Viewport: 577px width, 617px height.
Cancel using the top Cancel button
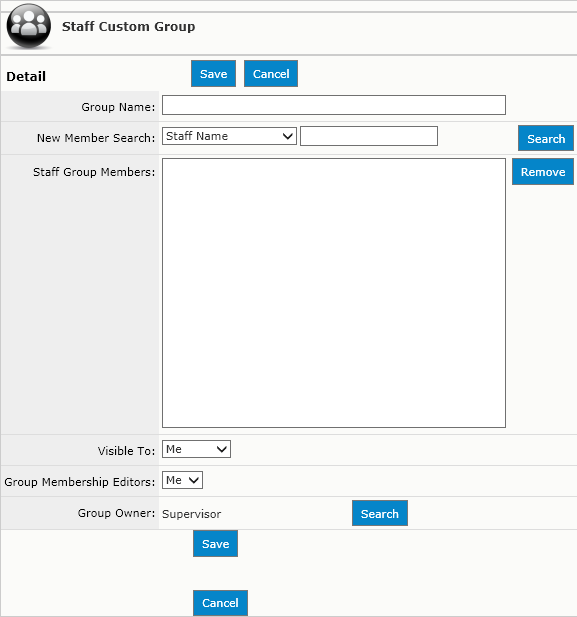point(271,74)
